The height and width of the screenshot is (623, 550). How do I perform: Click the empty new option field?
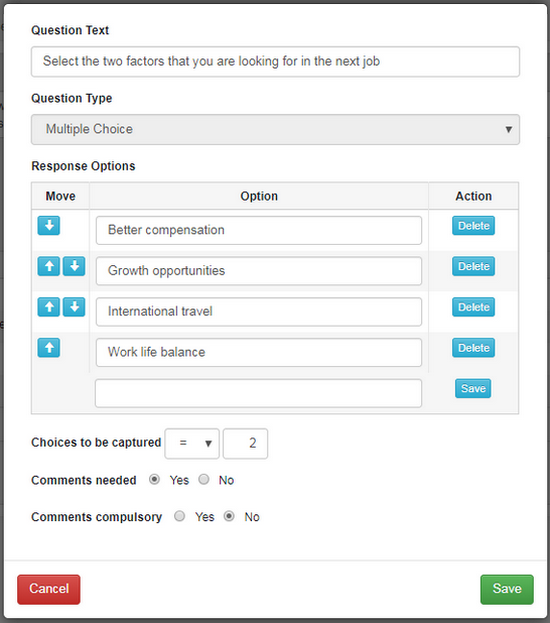258,393
